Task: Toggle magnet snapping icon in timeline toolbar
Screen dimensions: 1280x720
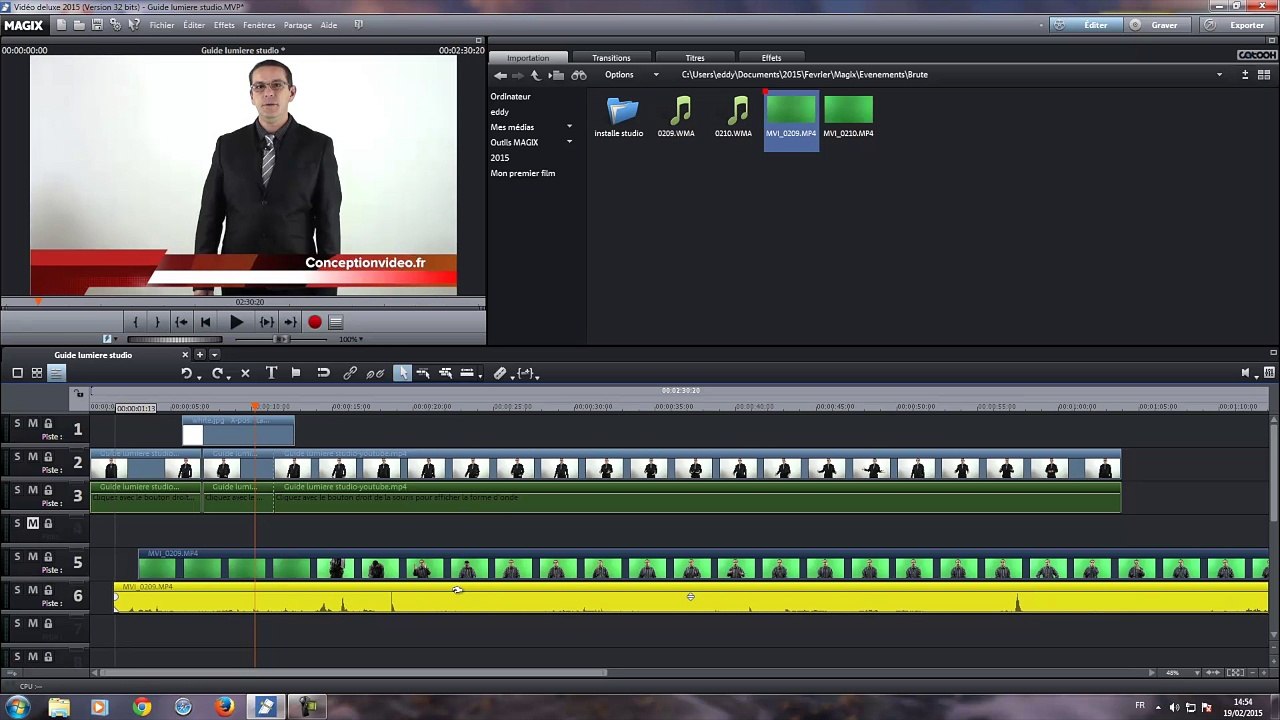Action: click(x=323, y=373)
